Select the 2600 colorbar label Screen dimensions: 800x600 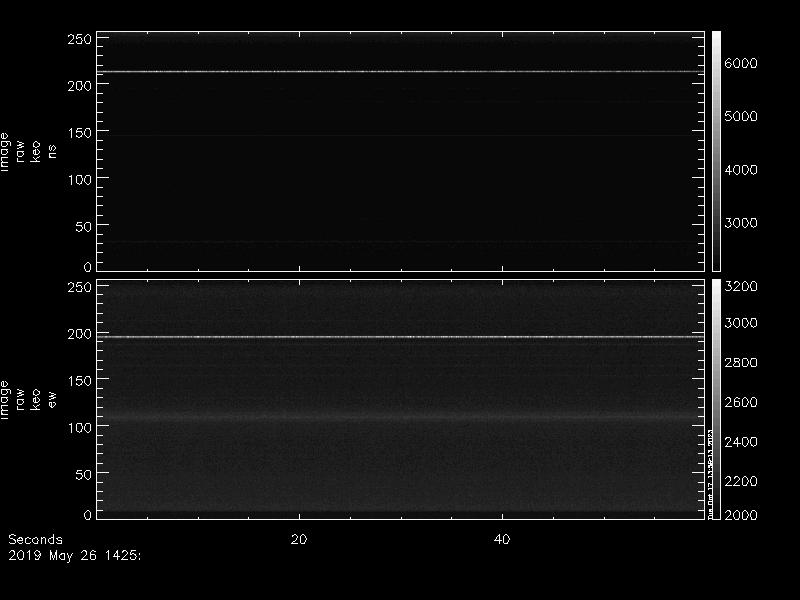[741, 403]
